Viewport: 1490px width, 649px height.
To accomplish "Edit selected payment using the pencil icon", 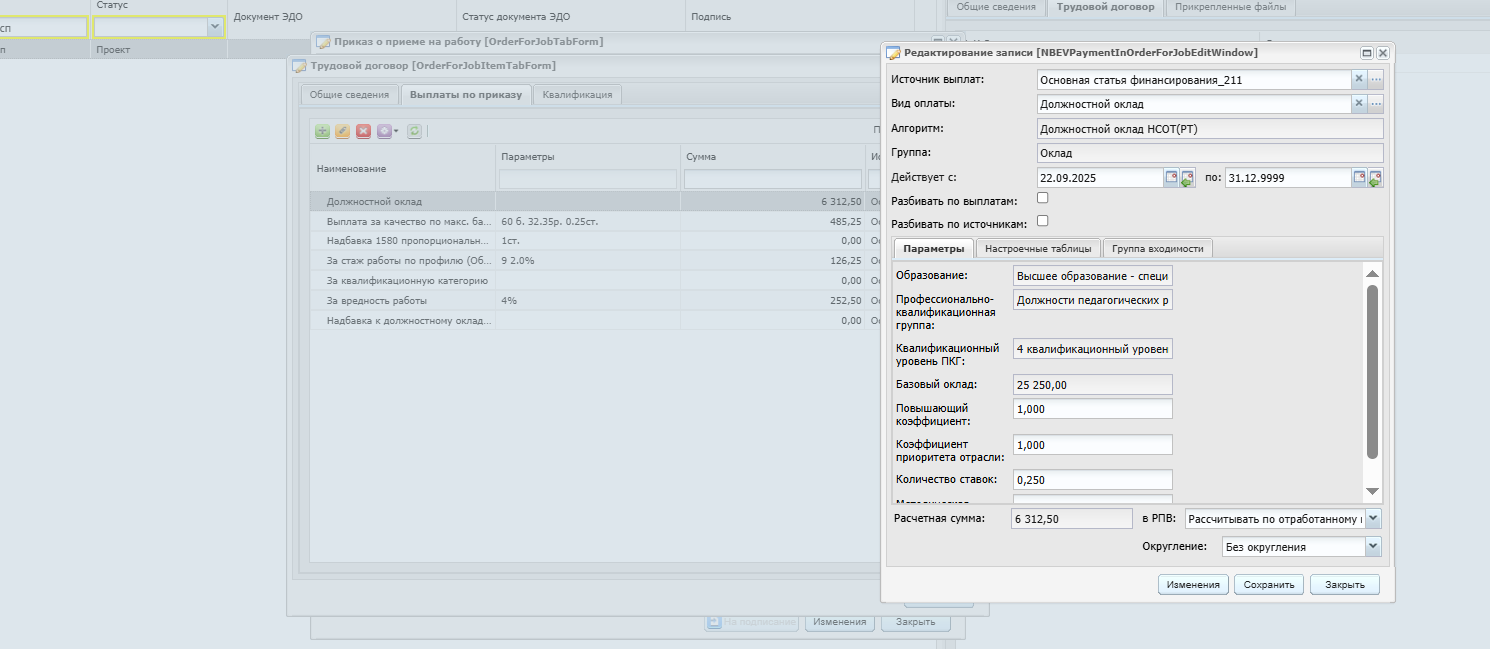I will 342,131.
